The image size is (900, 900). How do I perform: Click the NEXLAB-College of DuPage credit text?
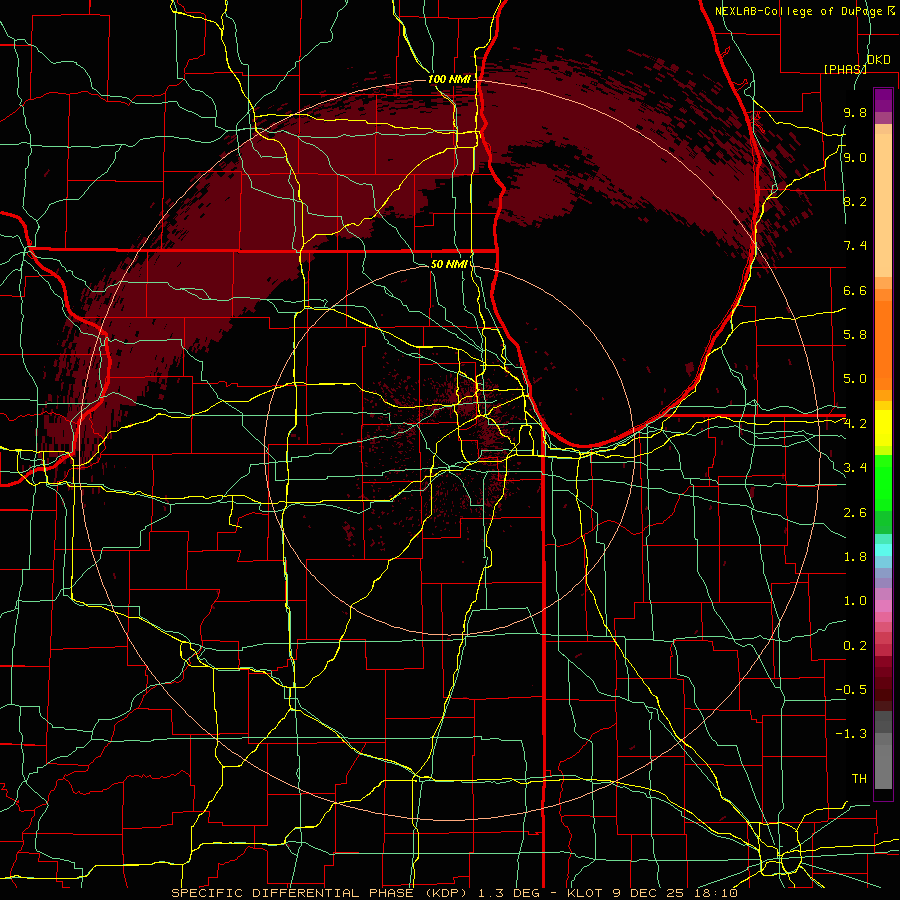click(798, 11)
